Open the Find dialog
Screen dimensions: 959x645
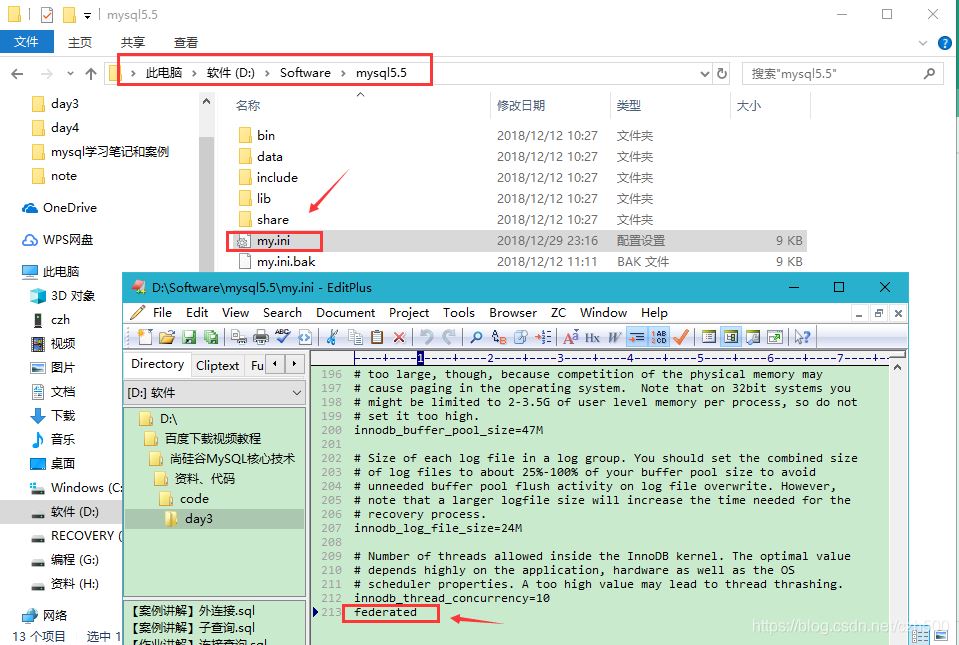click(x=478, y=337)
